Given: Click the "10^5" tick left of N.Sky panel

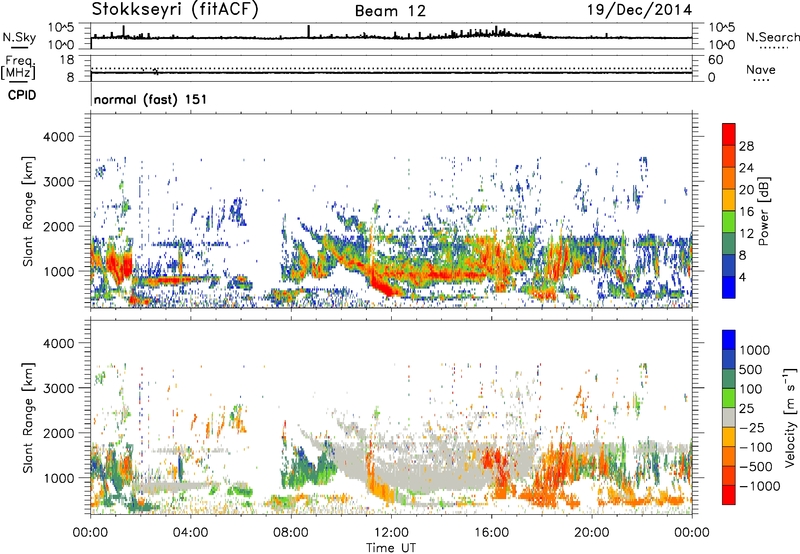Looking at the screenshot, I should click(61, 28).
